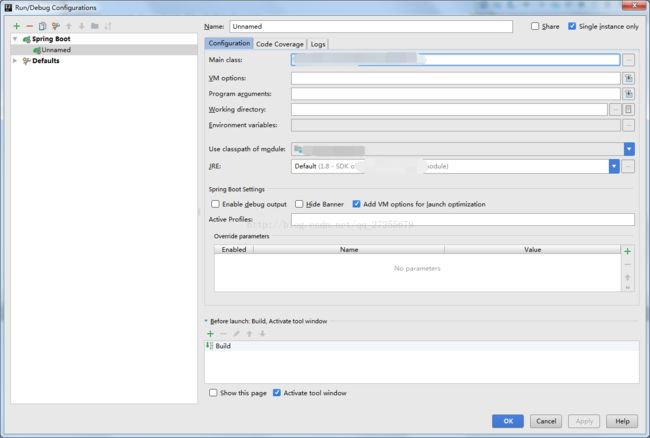Add override parameter with green plus

pos(628,251)
